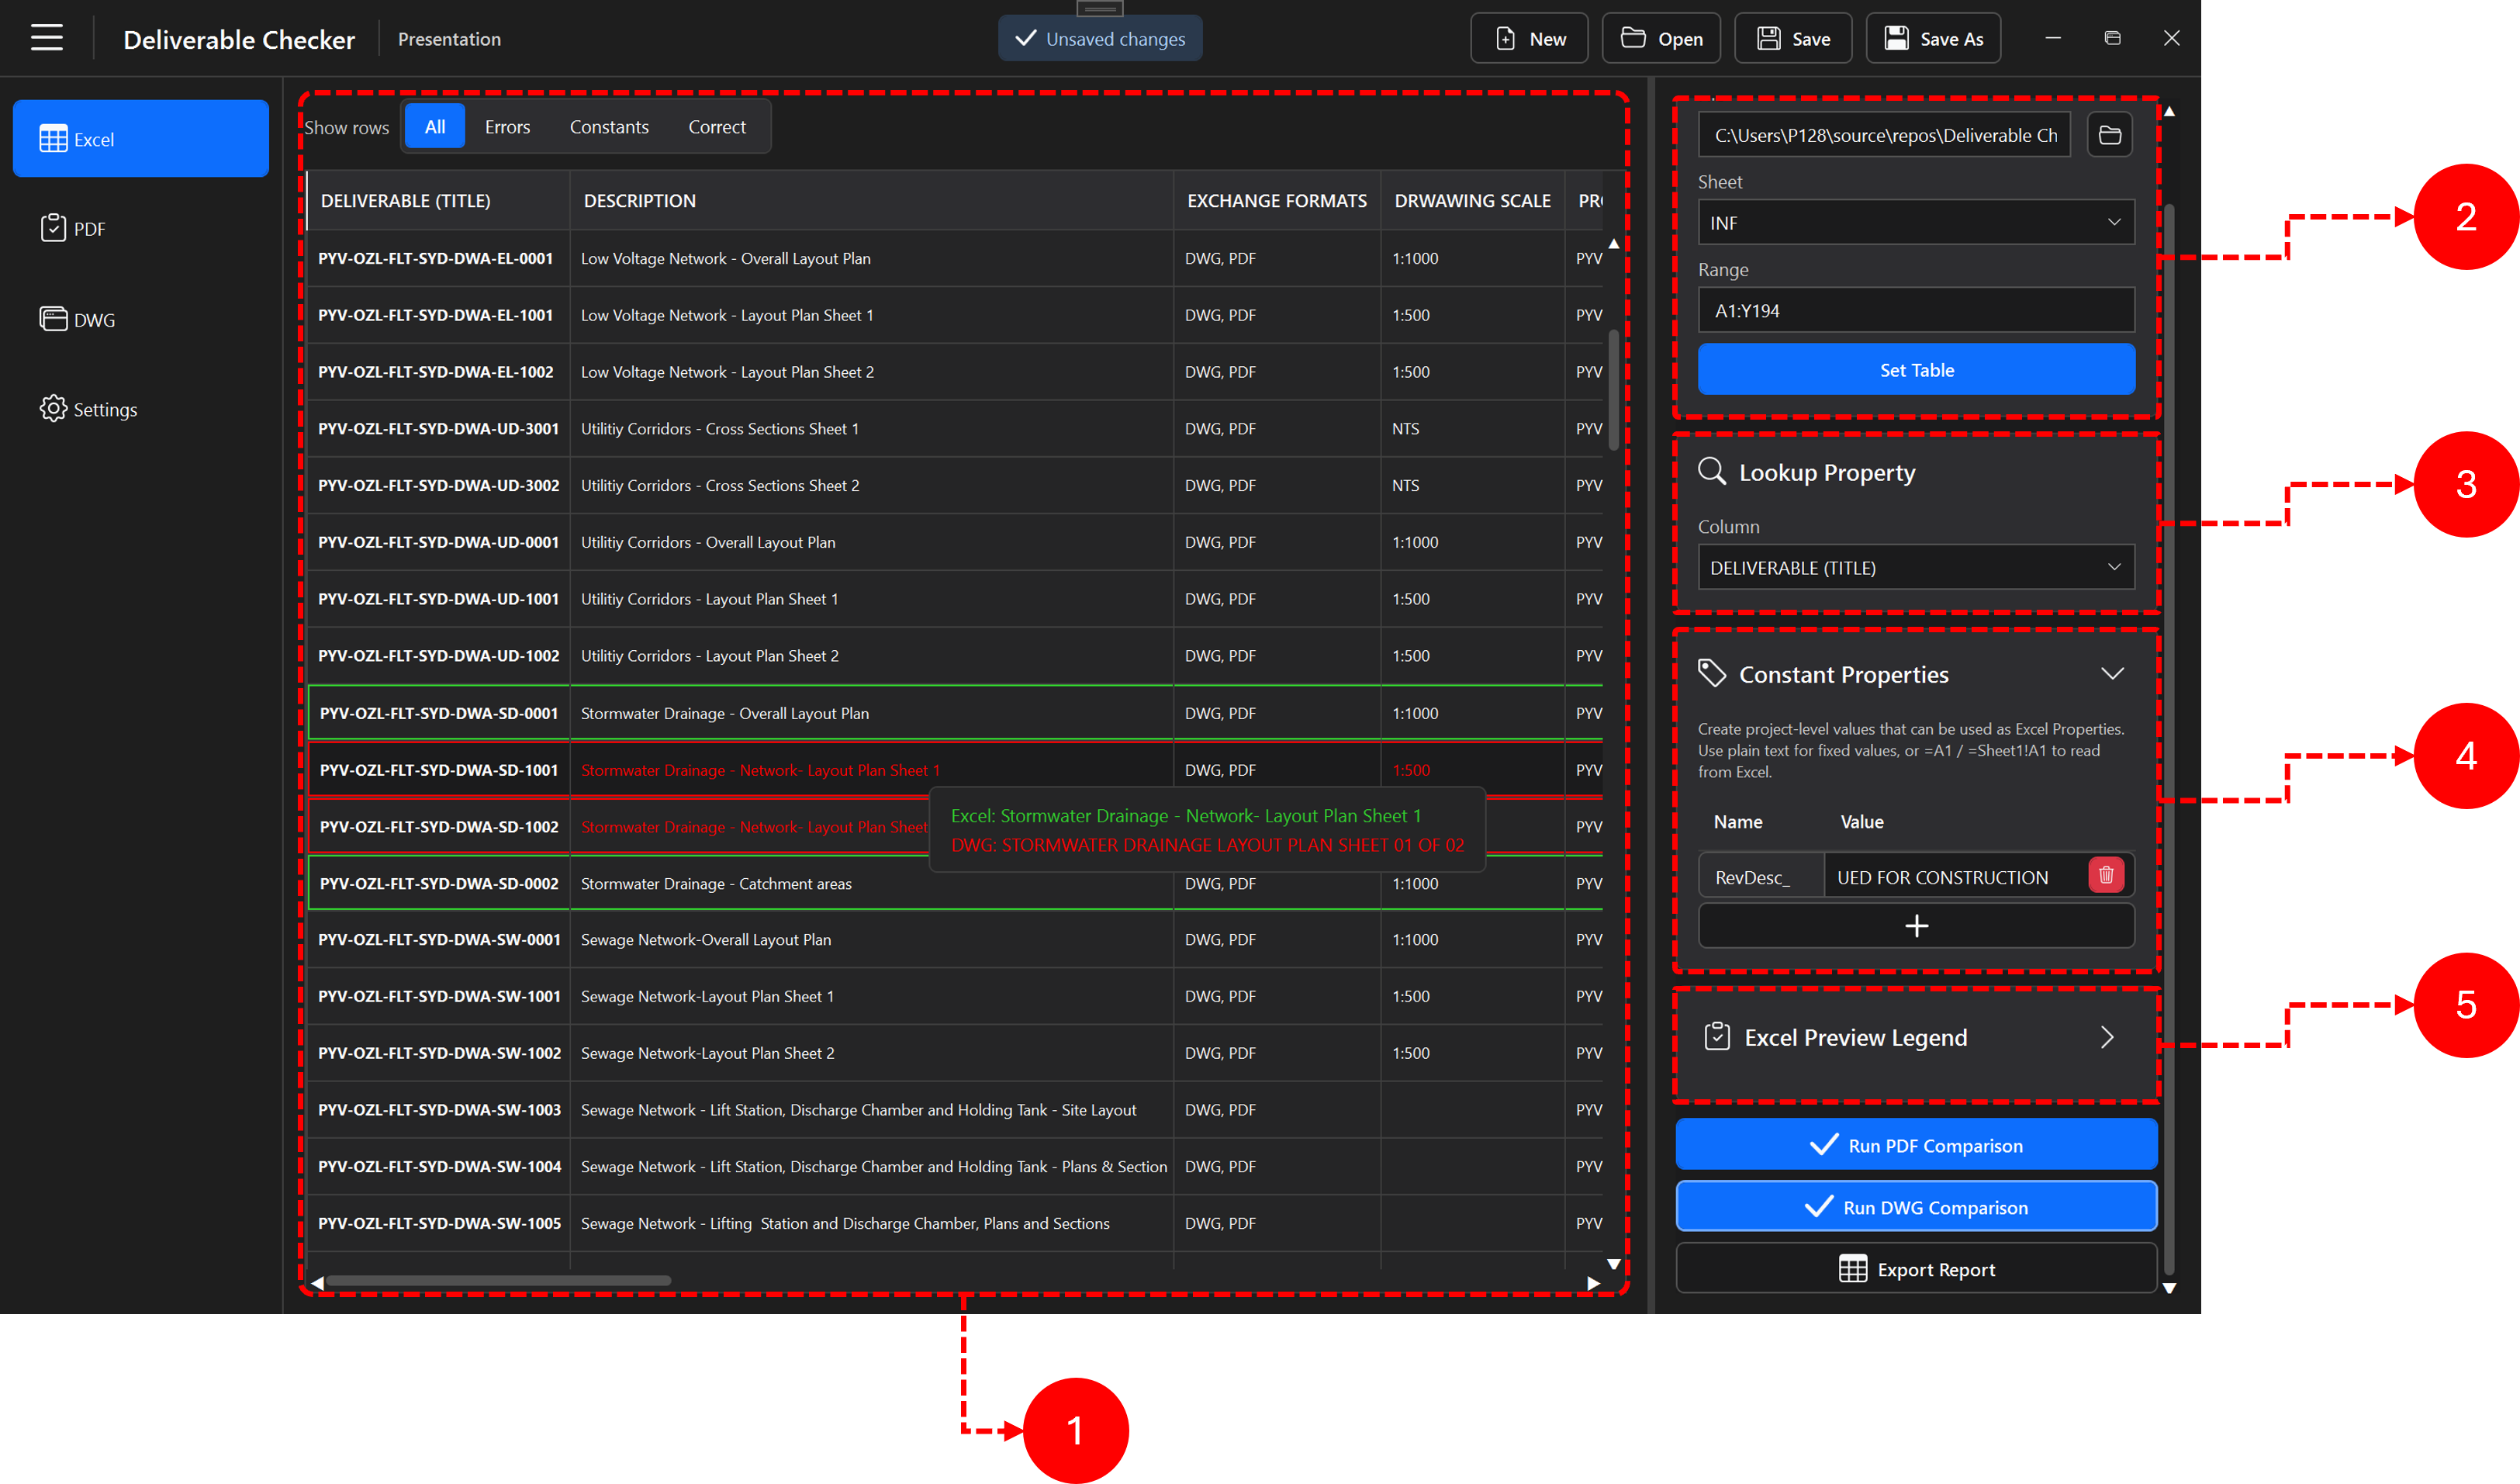Show only Errors rows
The width and height of the screenshot is (2520, 1484).
(x=507, y=127)
